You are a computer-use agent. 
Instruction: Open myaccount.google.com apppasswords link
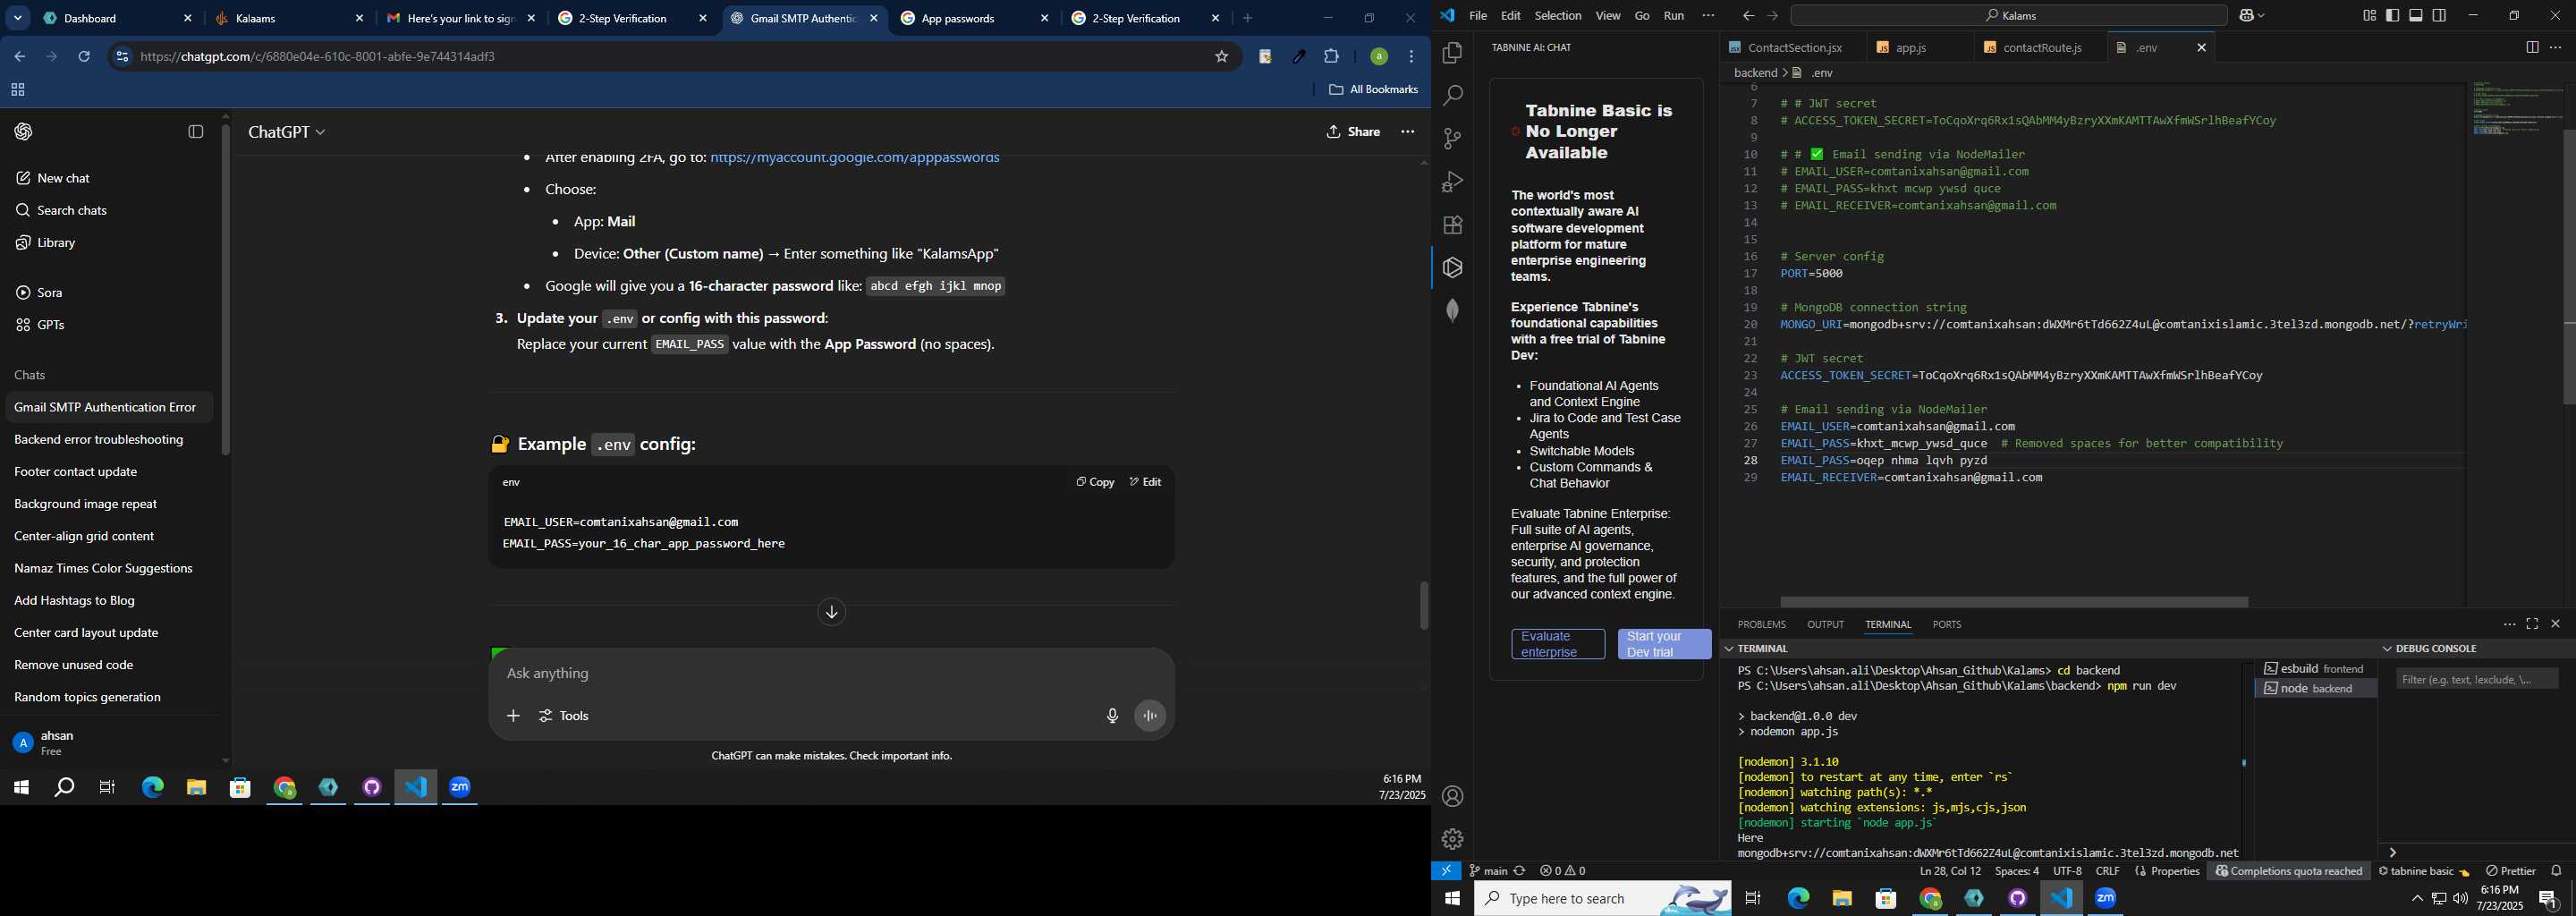(855, 159)
